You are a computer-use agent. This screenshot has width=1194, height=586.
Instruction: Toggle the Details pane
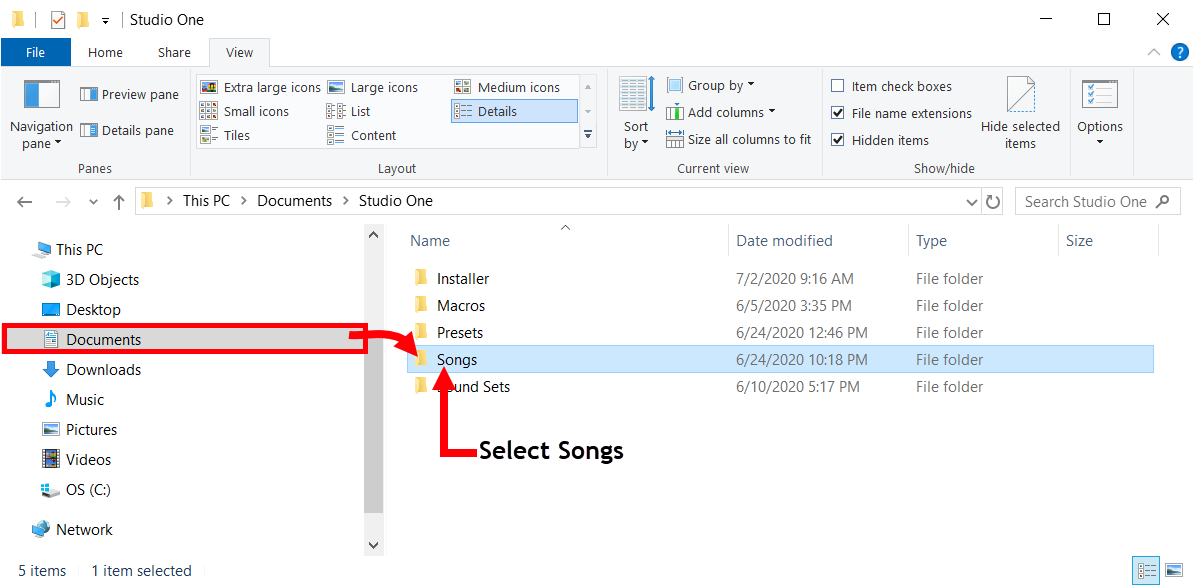[127, 130]
